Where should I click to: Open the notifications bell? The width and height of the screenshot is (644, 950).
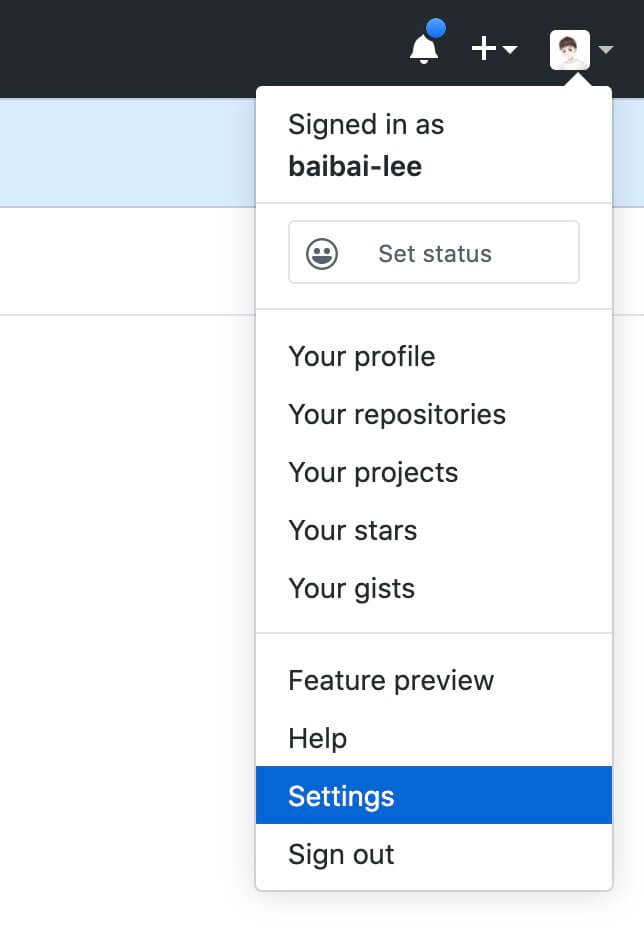[424, 49]
